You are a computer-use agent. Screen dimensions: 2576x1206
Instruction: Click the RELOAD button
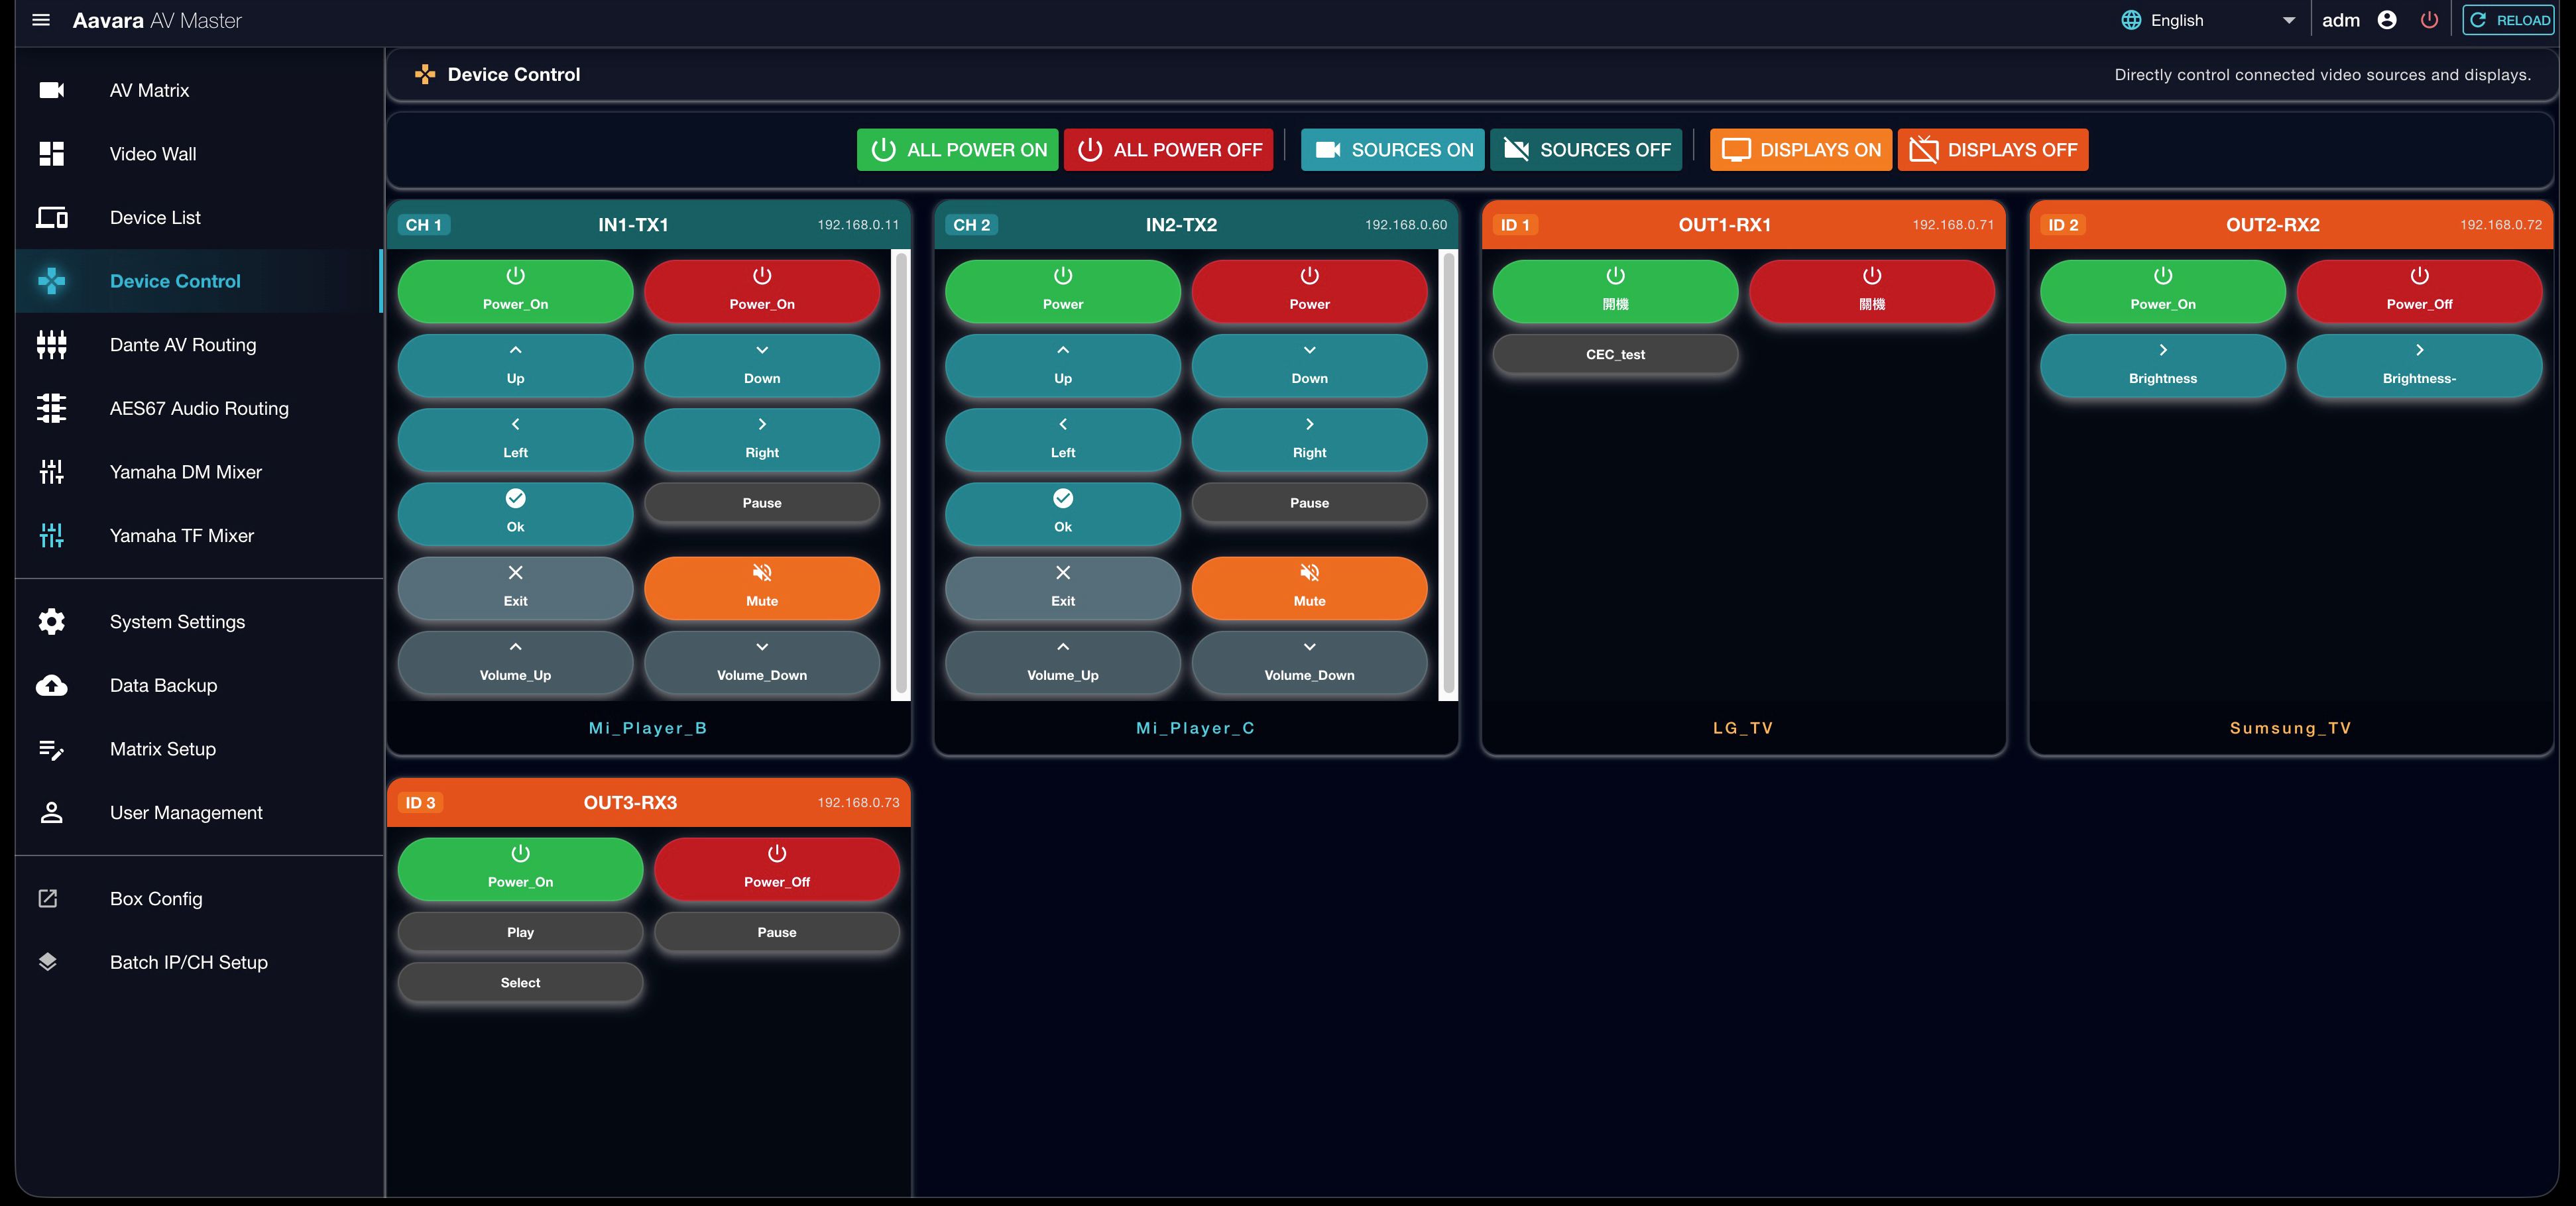pyautogui.click(x=2508, y=20)
